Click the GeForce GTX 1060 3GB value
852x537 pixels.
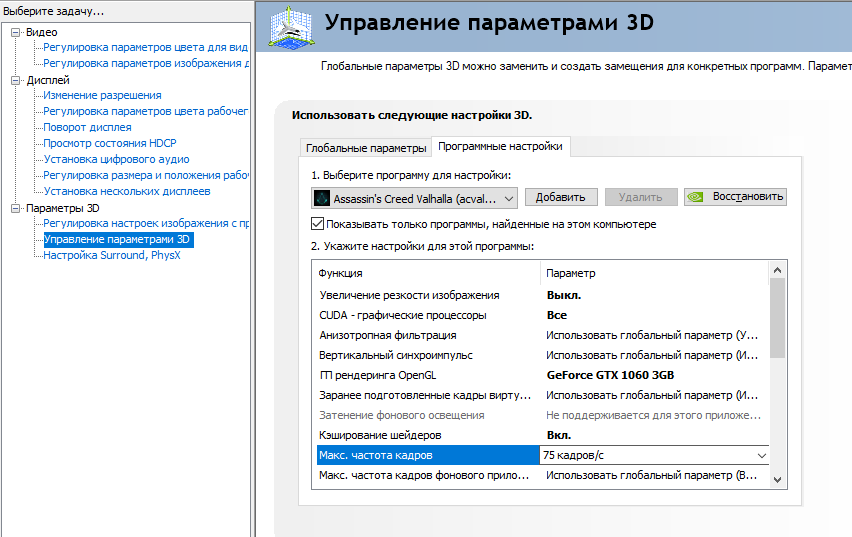tap(610, 375)
